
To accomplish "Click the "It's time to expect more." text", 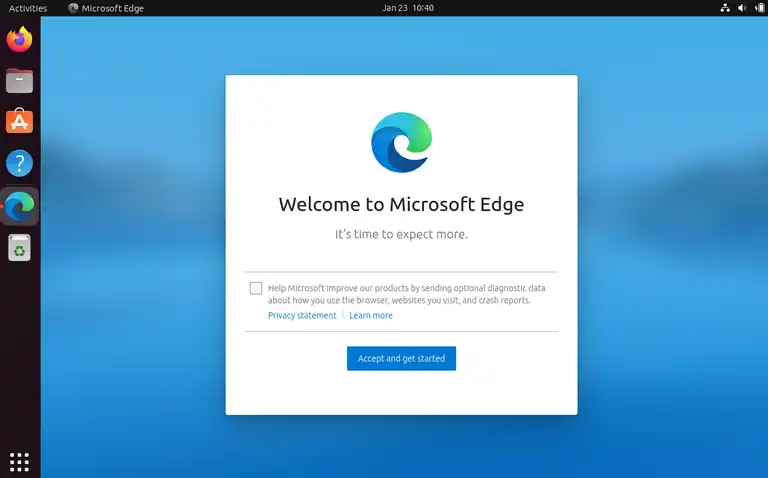I will pos(402,234).
